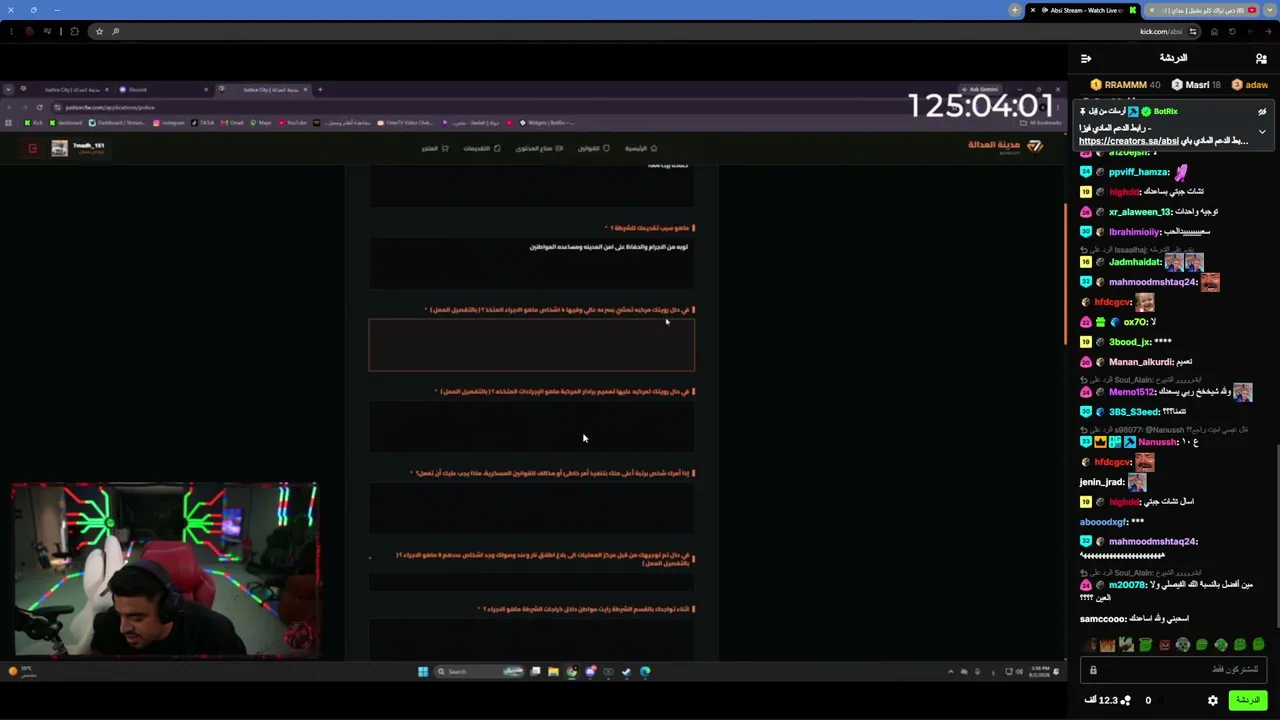Open extensions puzzle icon in toolbar
The image size is (1280, 720).
[x=74, y=31]
